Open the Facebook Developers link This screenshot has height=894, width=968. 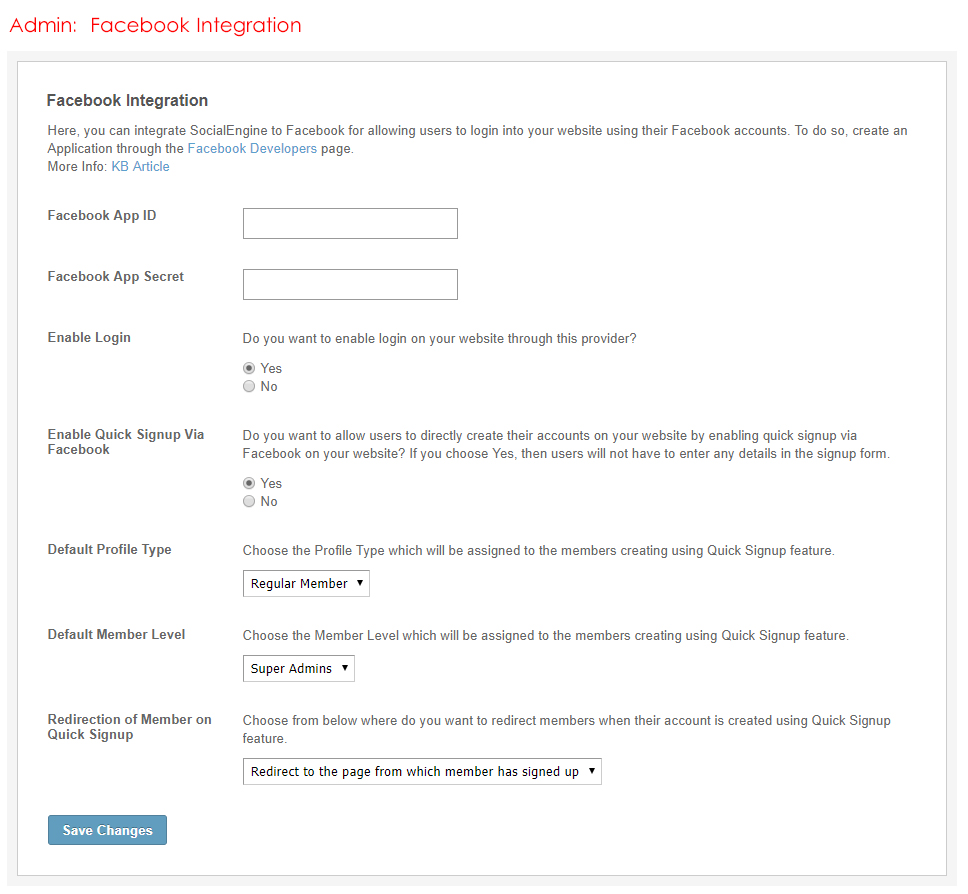pos(252,149)
